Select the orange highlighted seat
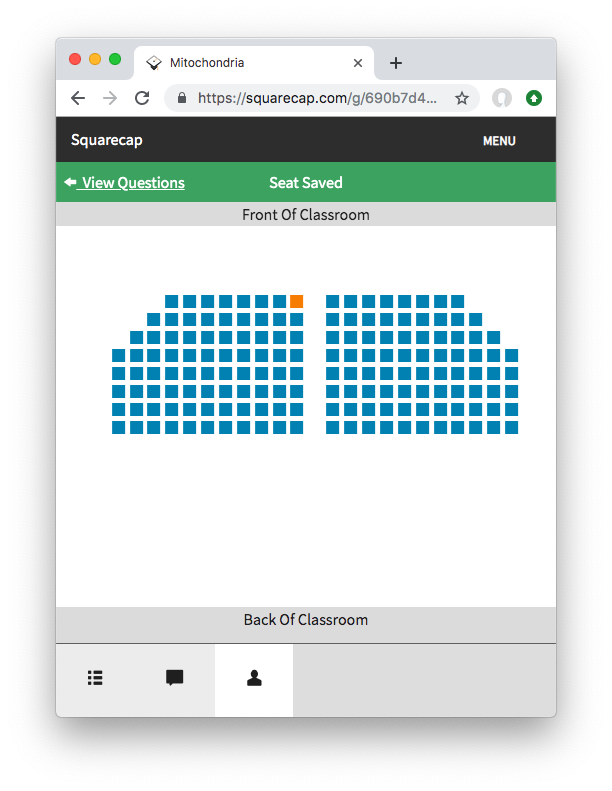 pyautogui.click(x=296, y=301)
